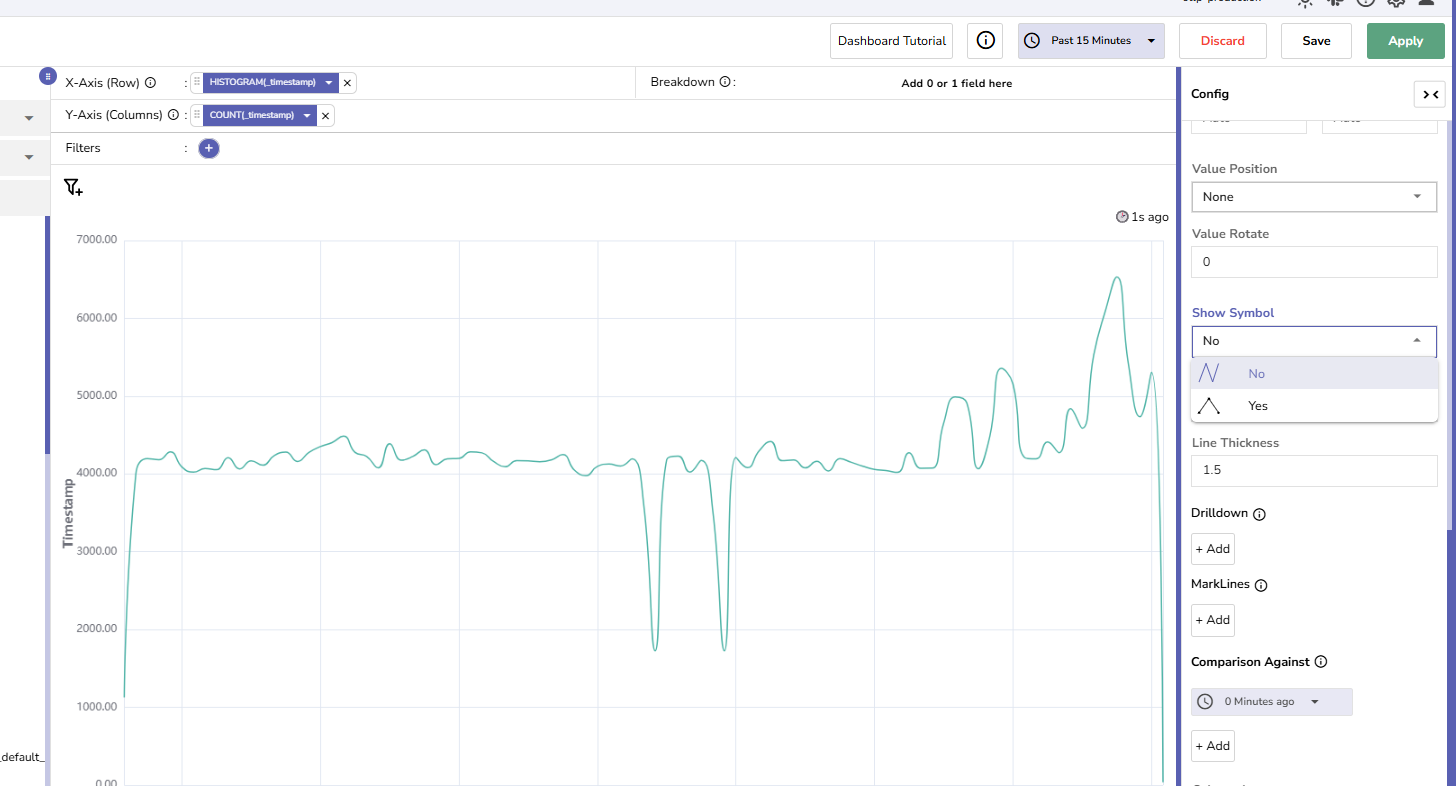Open the Value Position dropdown
Image resolution: width=1456 pixels, height=786 pixels.
tap(1313, 197)
